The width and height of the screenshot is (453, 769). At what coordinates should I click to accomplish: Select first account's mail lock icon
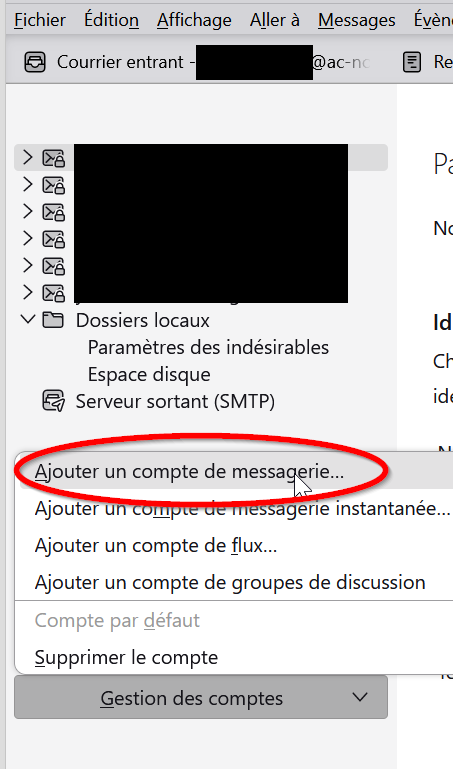(53, 158)
